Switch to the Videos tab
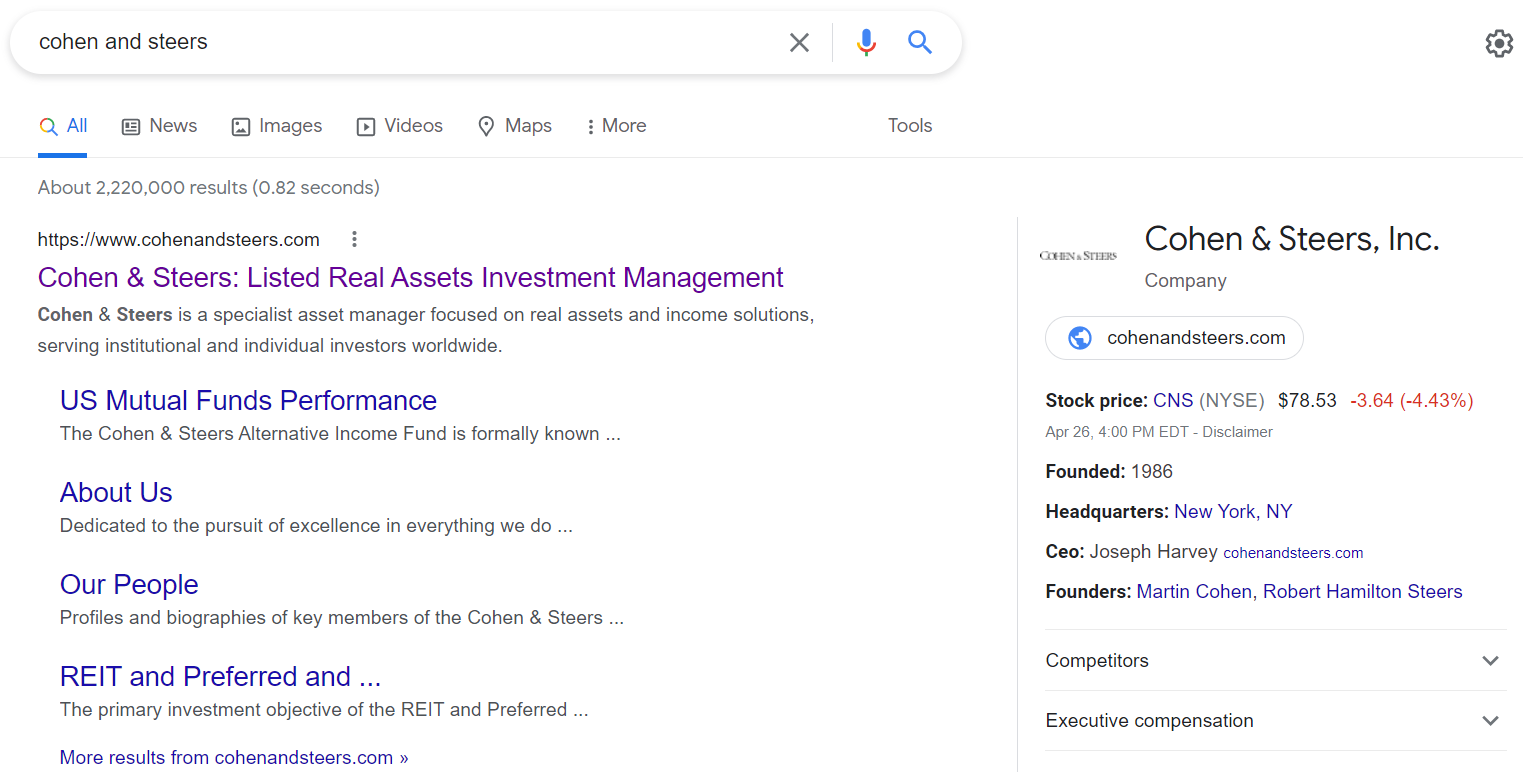Image resolution: width=1523 pixels, height=772 pixels. pyautogui.click(x=400, y=126)
